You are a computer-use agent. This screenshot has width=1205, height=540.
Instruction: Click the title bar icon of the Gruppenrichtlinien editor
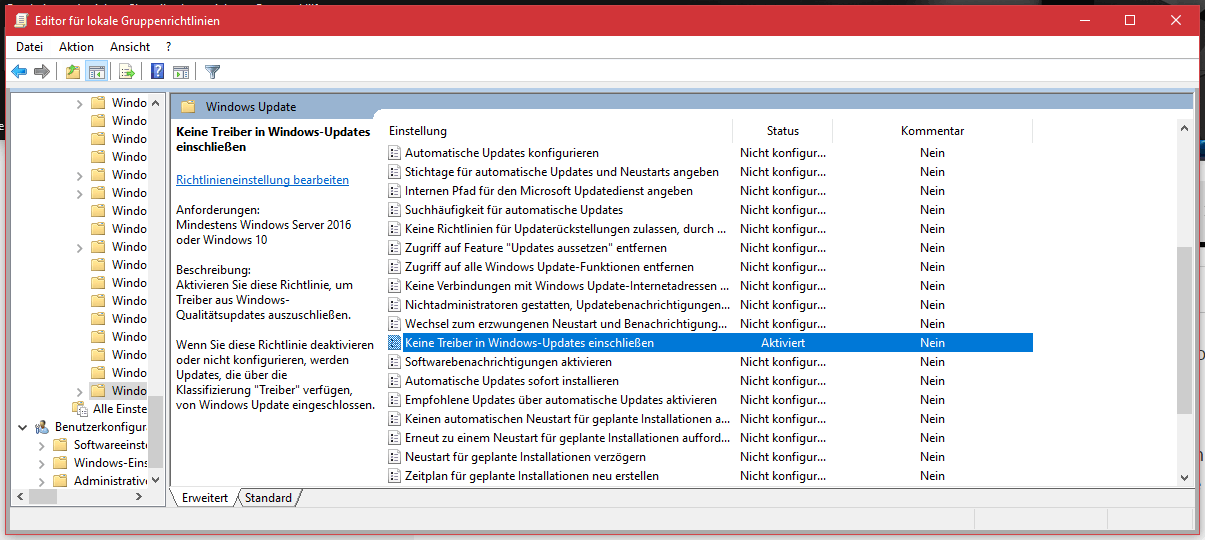(20, 20)
